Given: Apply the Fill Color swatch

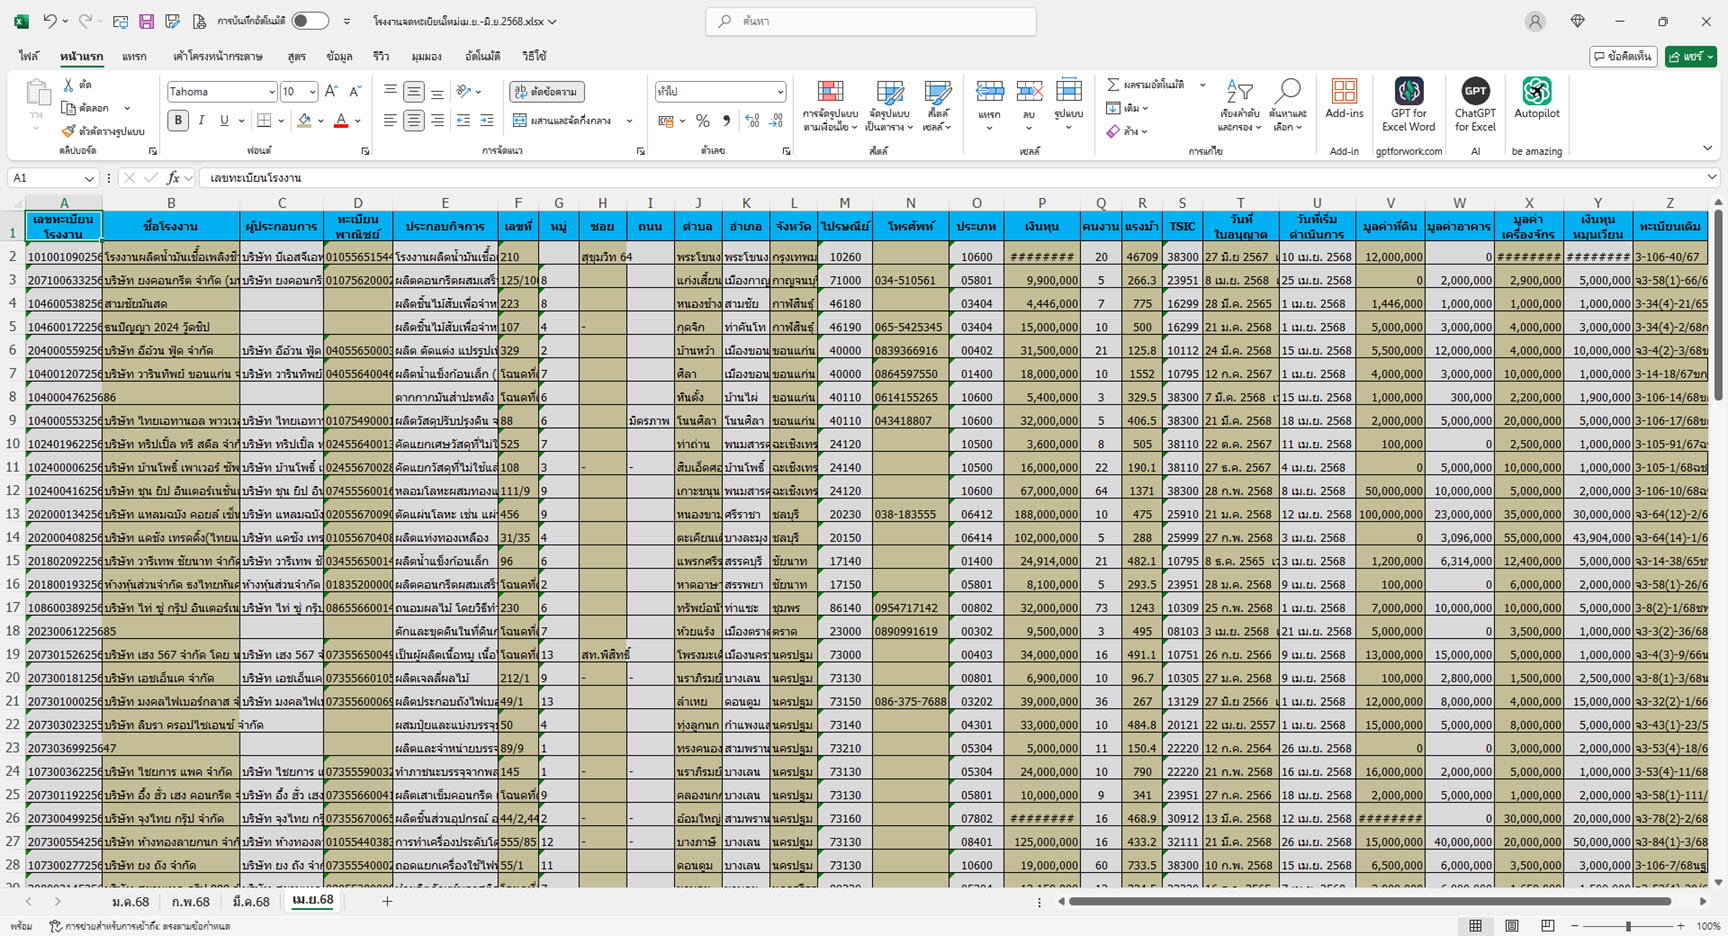Looking at the screenshot, I should coord(304,121).
